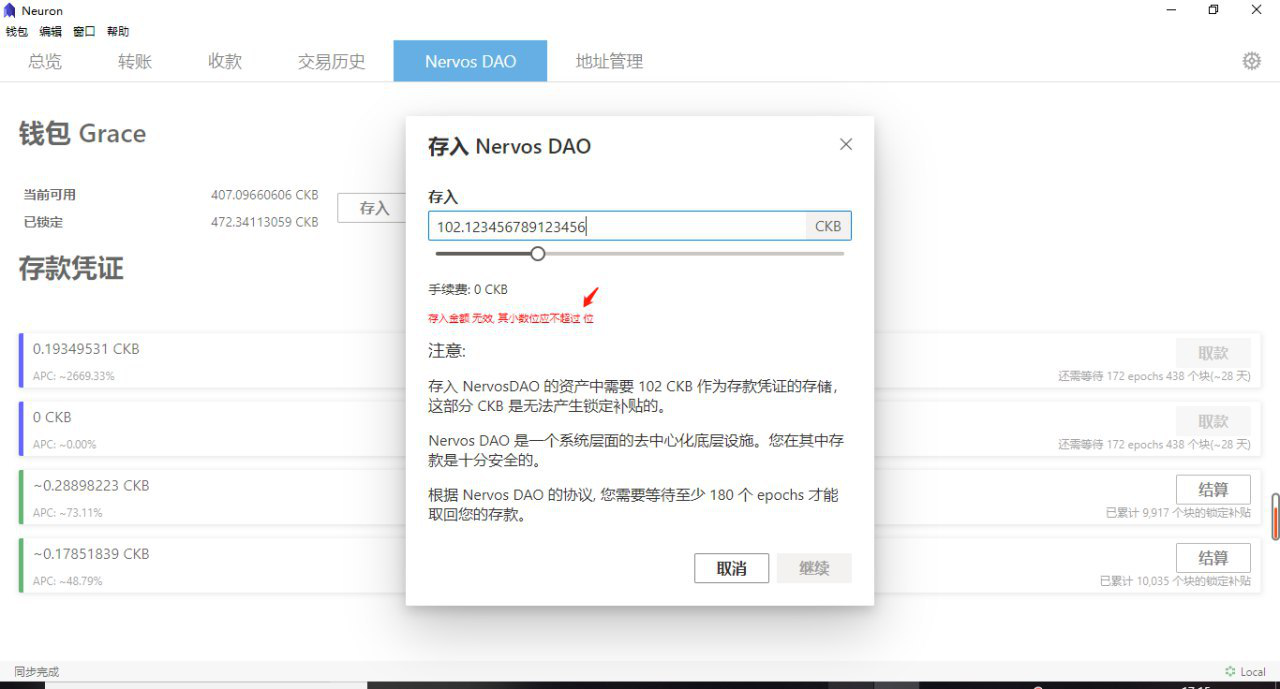Open the 钱包 menu
This screenshot has width=1280, height=689.
pos(17,31)
